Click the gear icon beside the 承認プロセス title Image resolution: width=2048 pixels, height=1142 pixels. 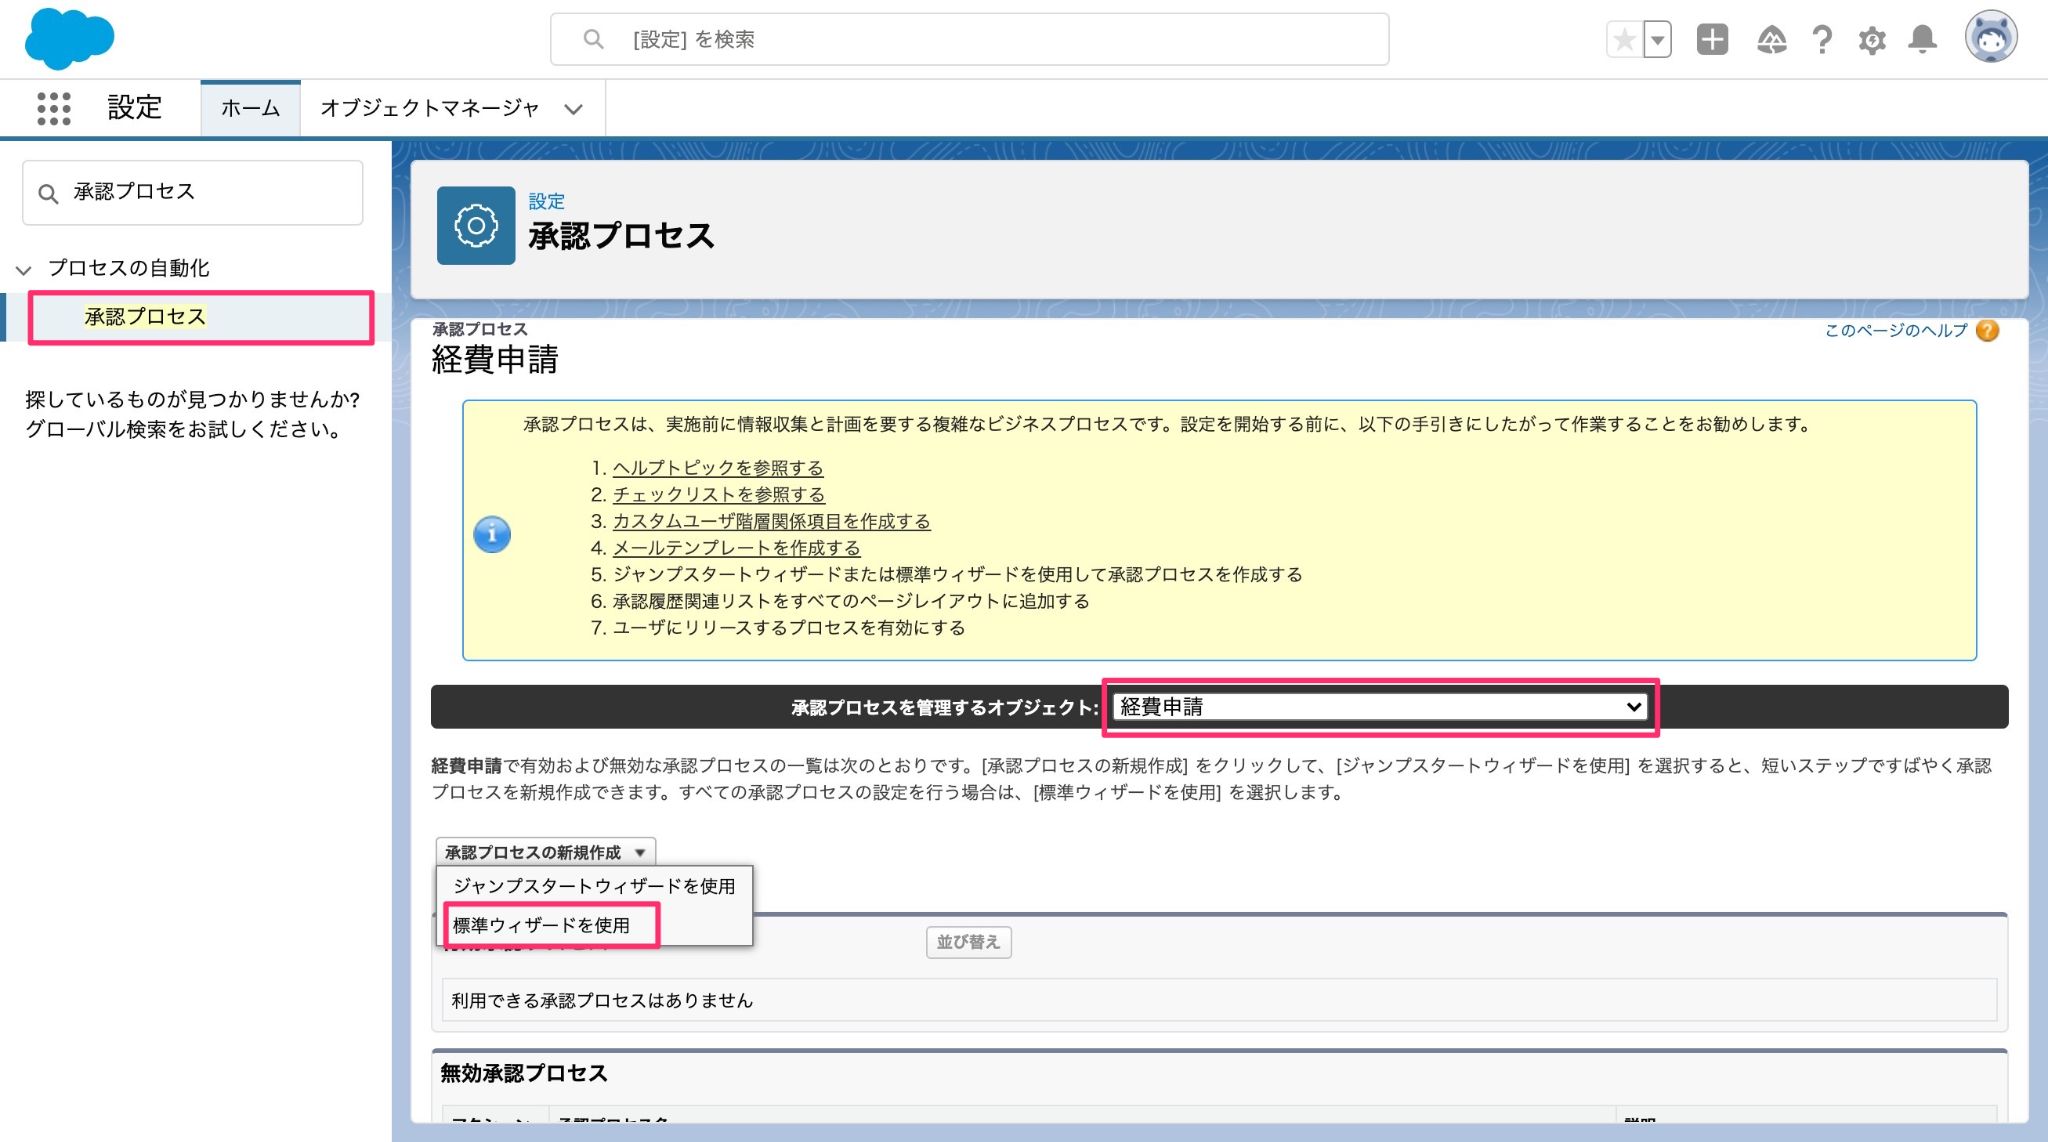pyautogui.click(x=476, y=225)
